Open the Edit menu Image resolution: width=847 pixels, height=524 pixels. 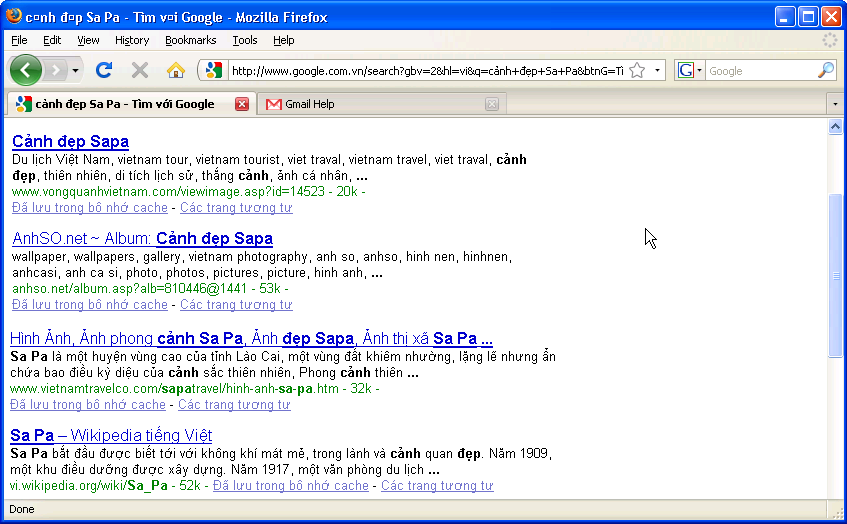click(x=52, y=41)
